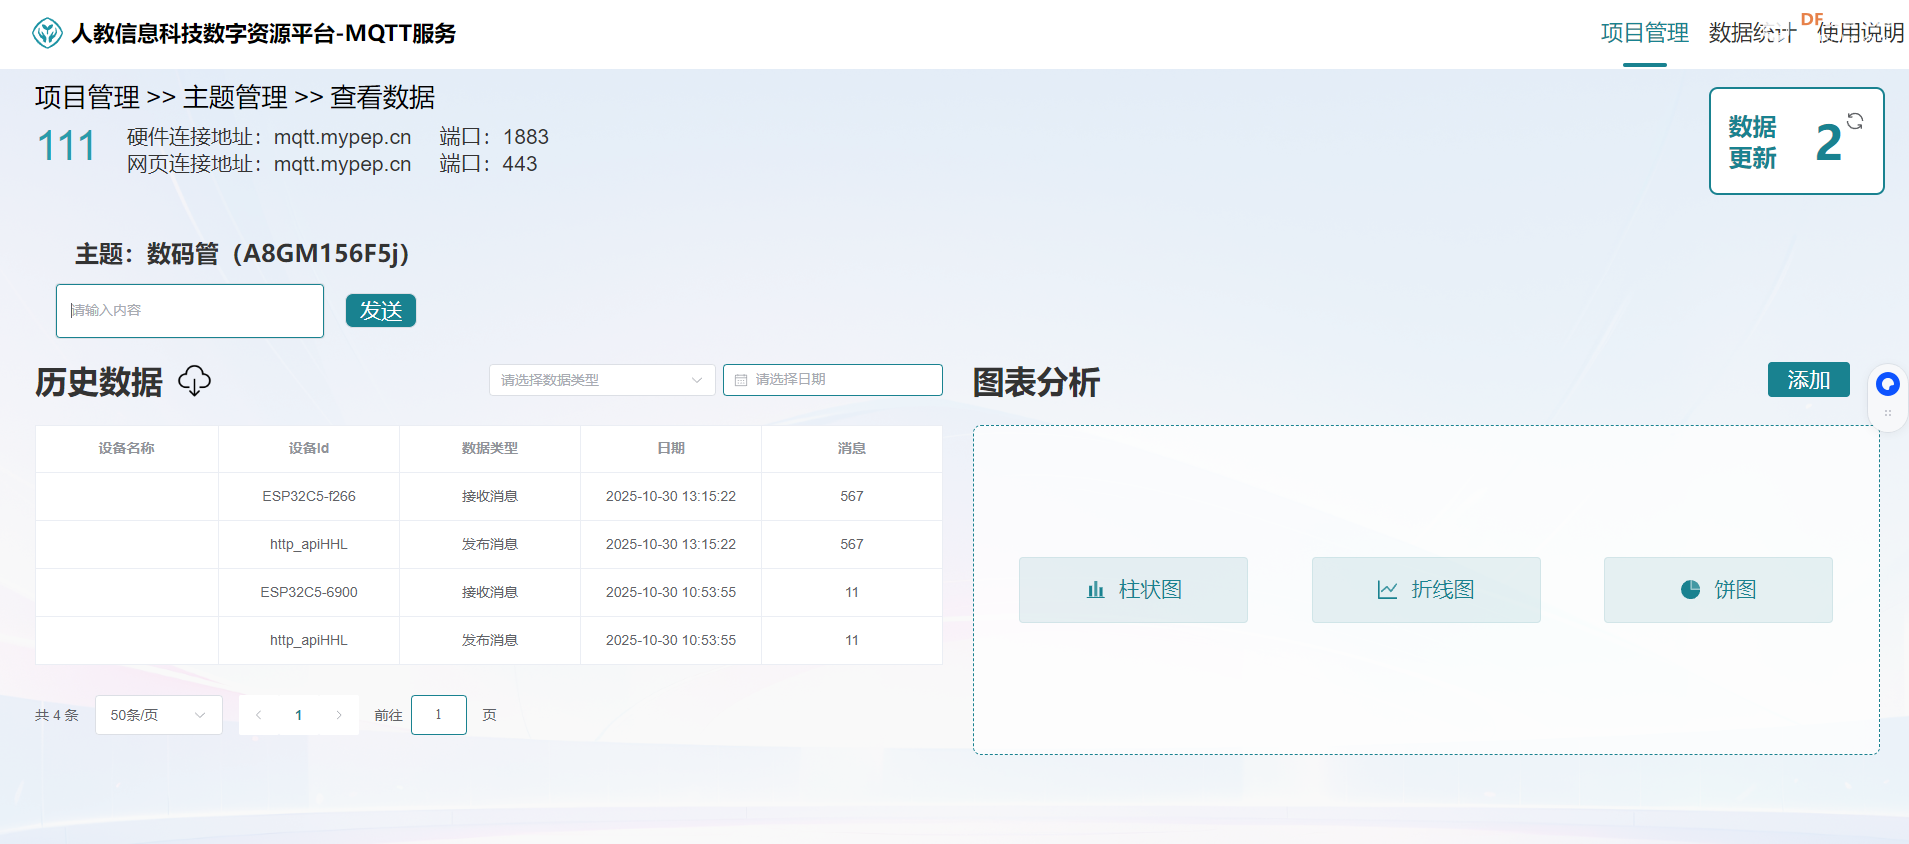The width and height of the screenshot is (1909, 844).
Task: Click http_apiHHL in the 13:15:22 row
Action: pyautogui.click(x=309, y=544)
